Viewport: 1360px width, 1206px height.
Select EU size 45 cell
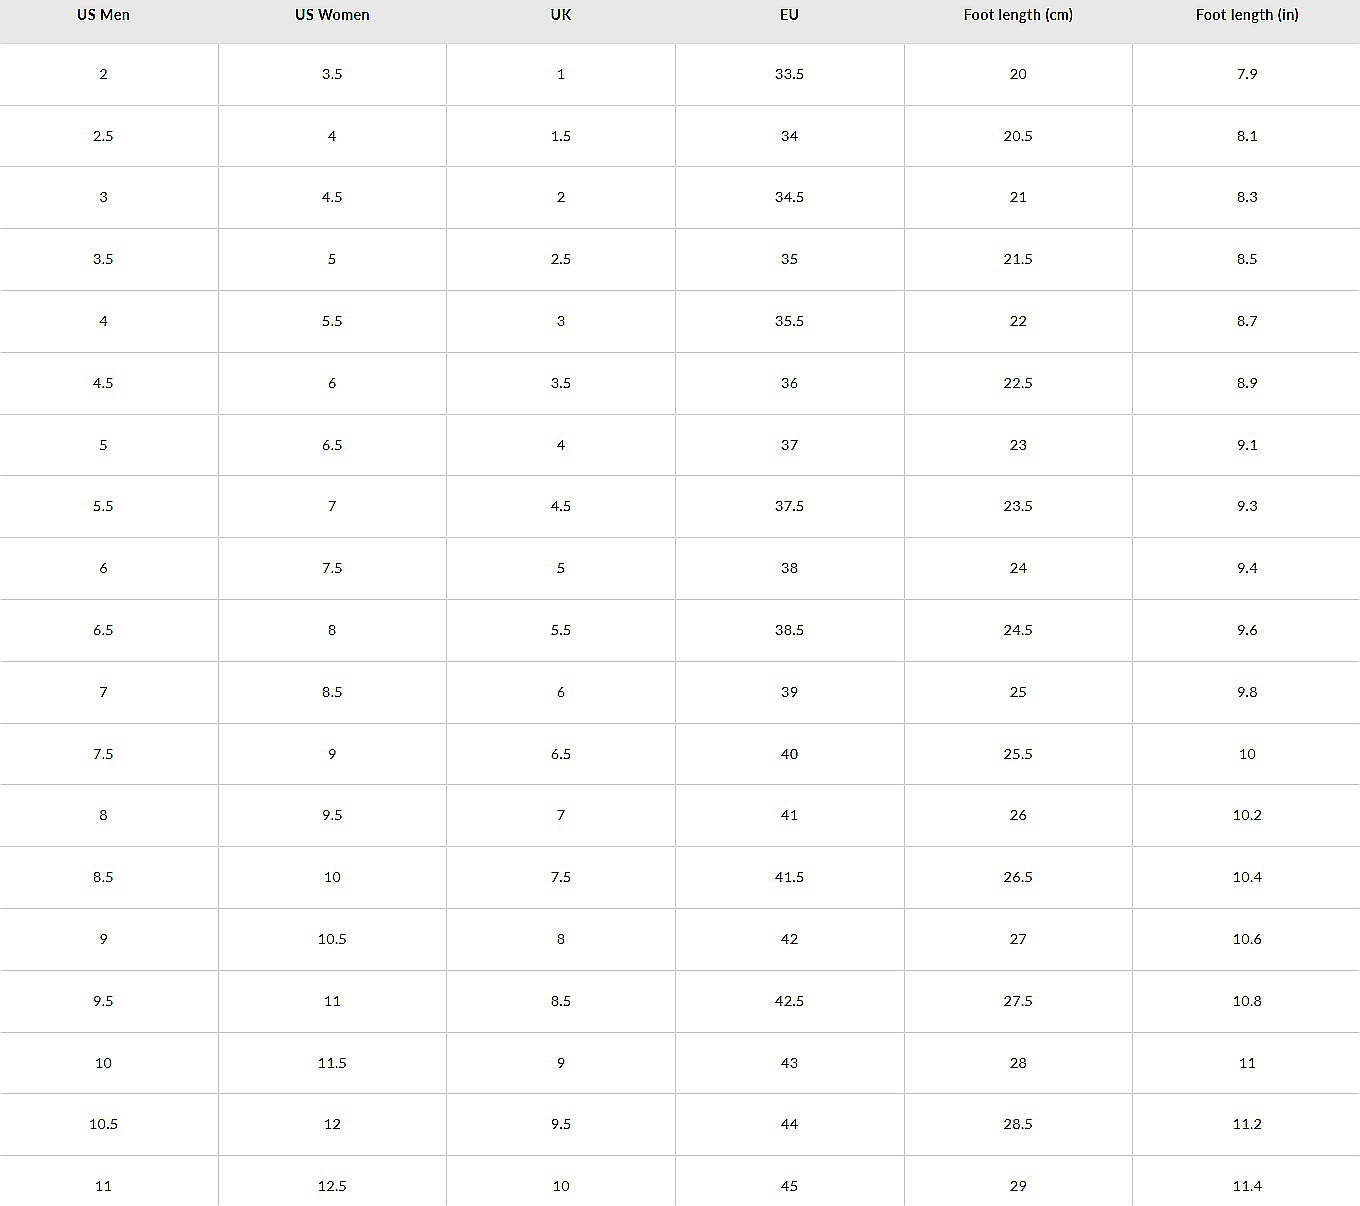[x=789, y=1186]
